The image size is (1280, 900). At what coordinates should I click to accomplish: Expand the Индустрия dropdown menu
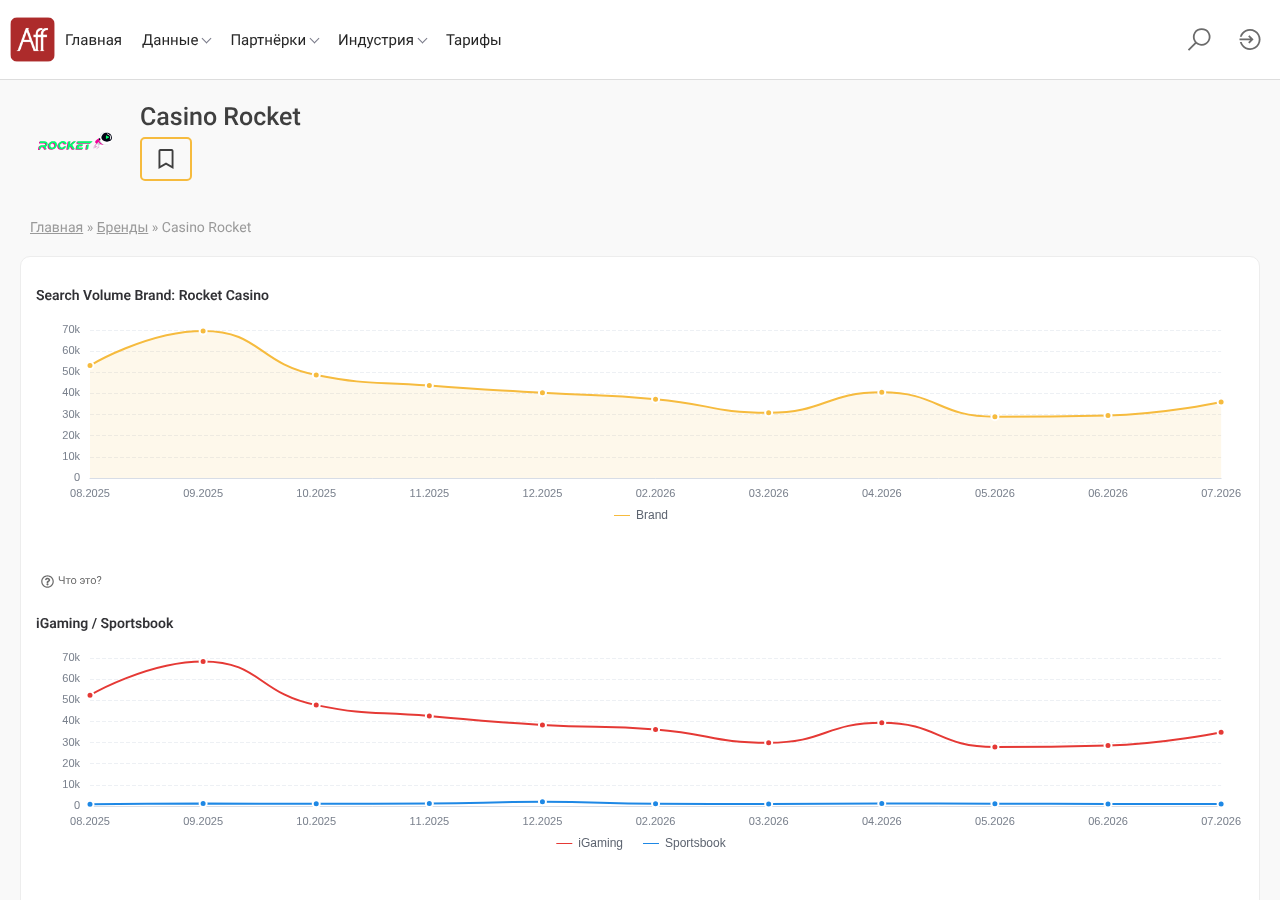tap(383, 40)
